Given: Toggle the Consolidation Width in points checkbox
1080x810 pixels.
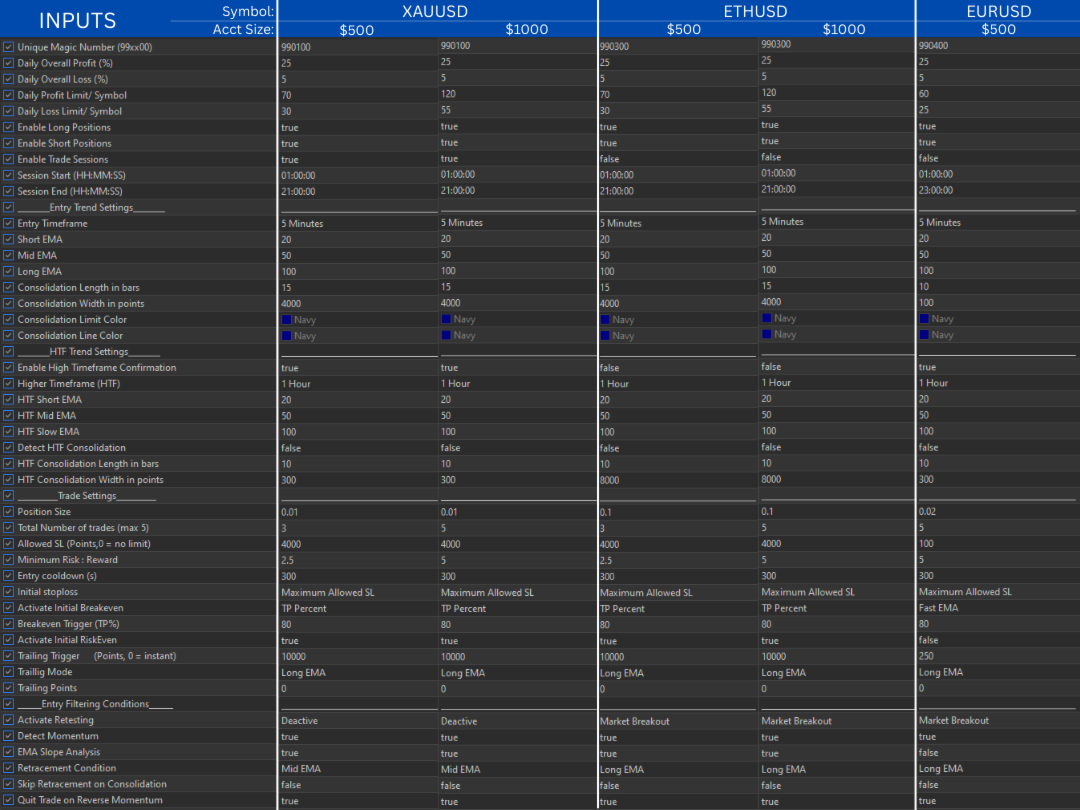Looking at the screenshot, I should tap(8, 303).
